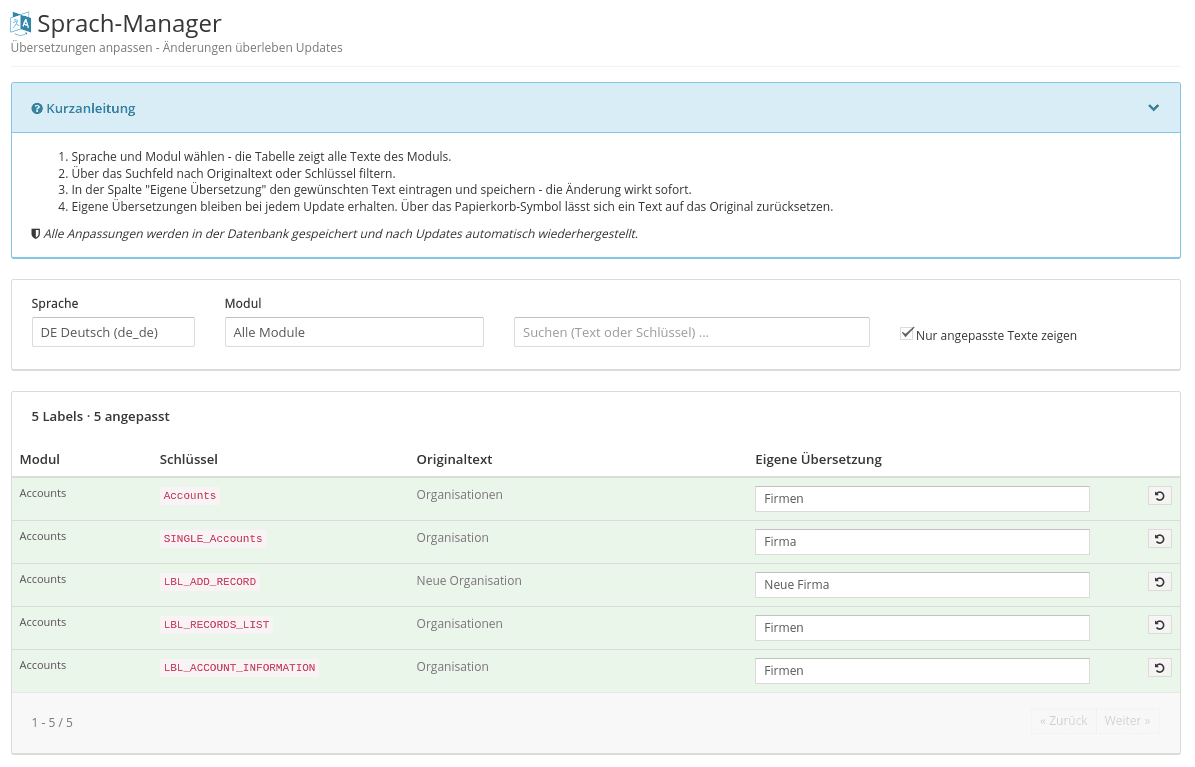Viewport: 1195px width, 767px height.
Task: Edit translation field containing Neue Firma
Action: pyautogui.click(x=922, y=585)
